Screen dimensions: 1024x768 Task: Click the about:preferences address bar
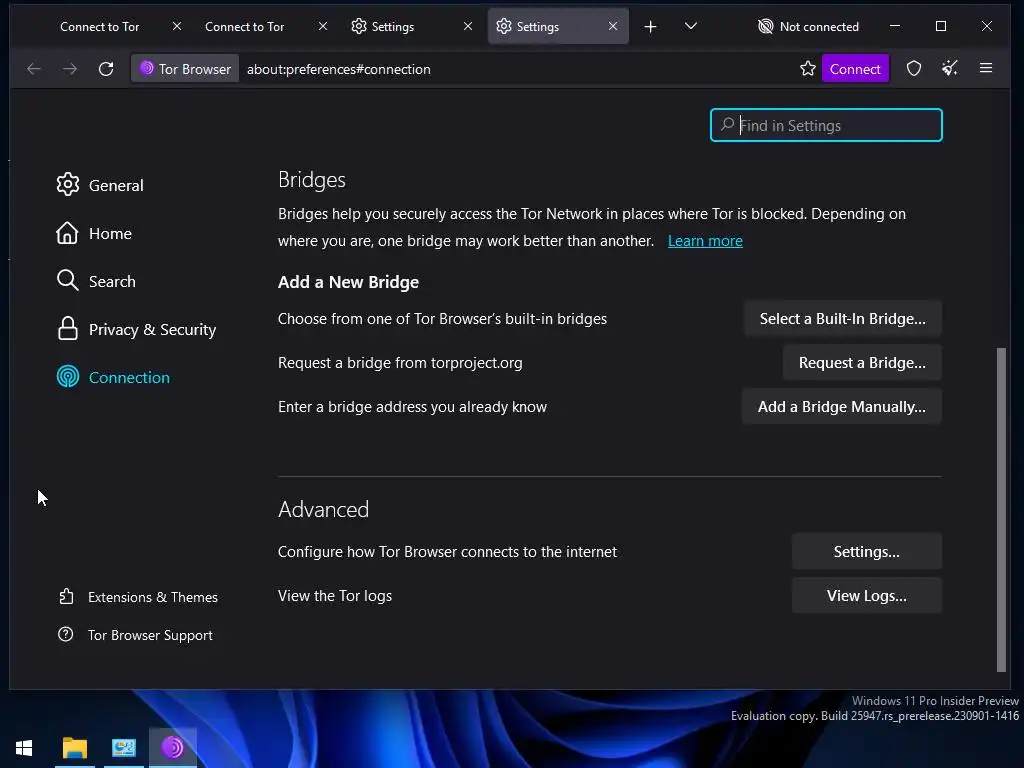(516, 69)
